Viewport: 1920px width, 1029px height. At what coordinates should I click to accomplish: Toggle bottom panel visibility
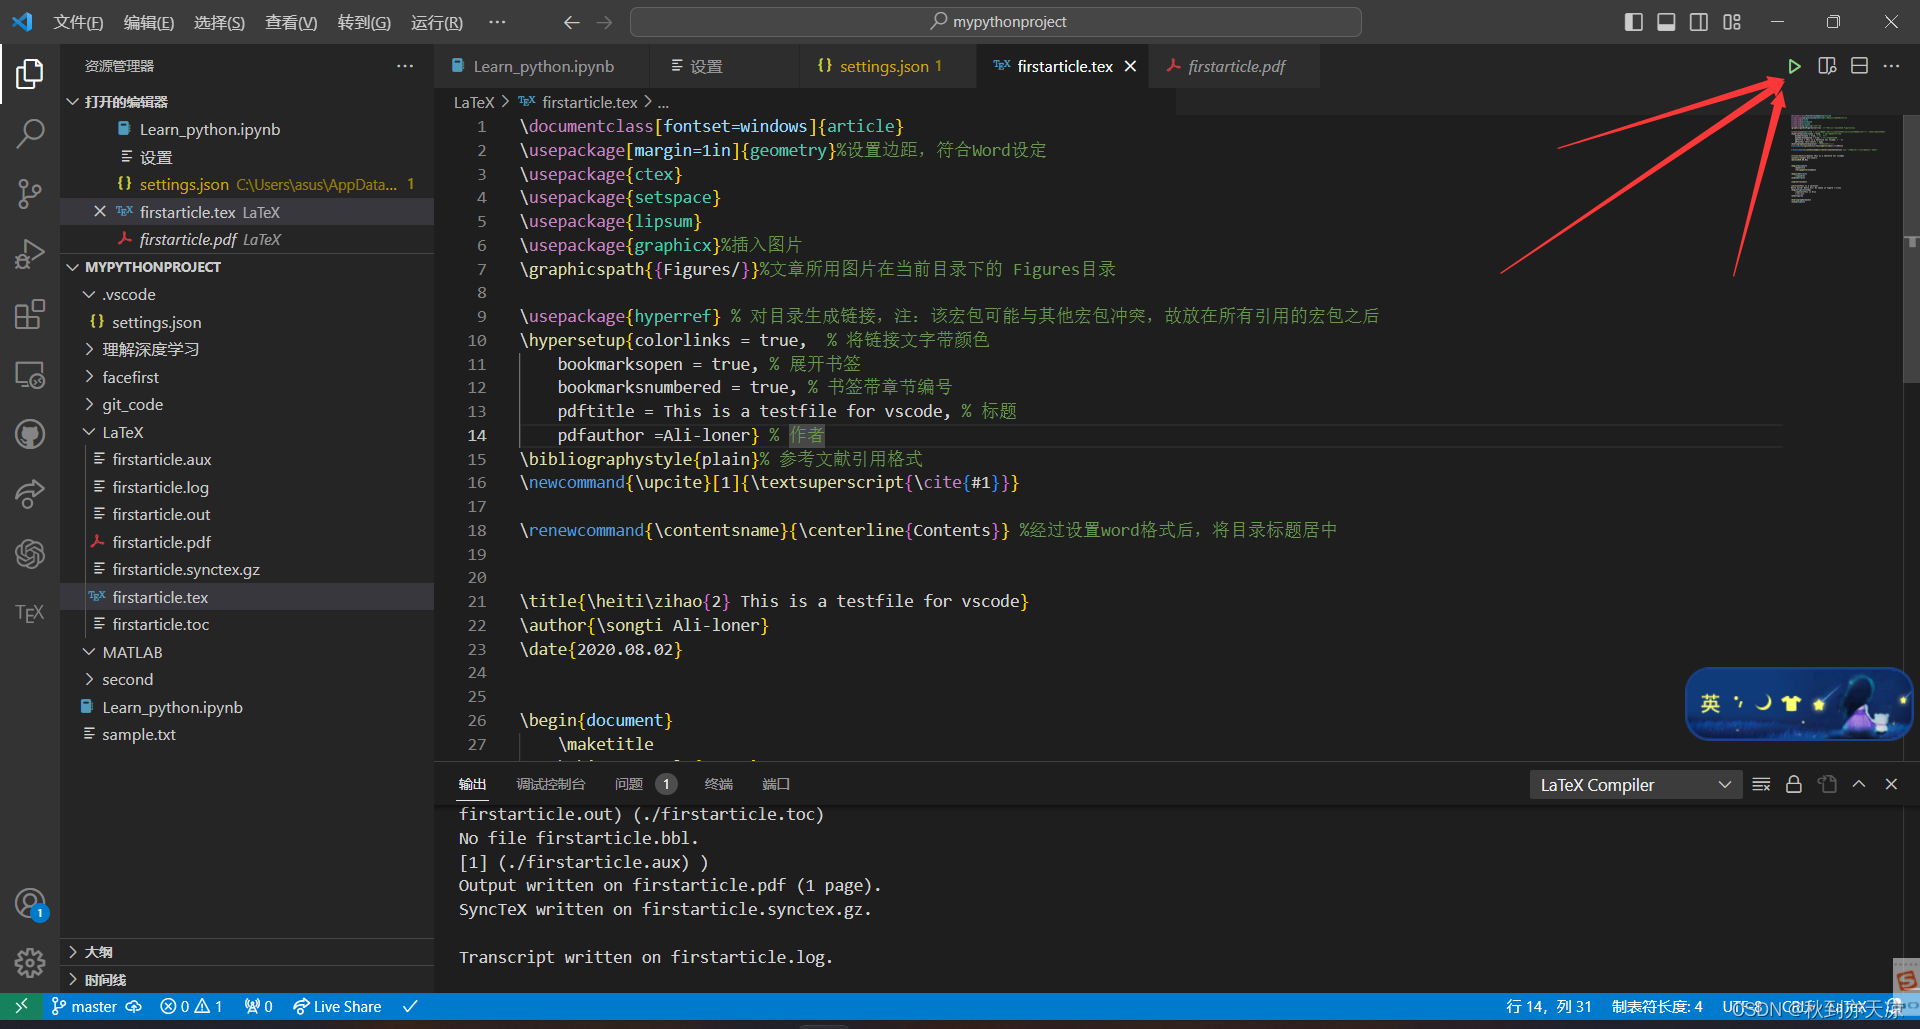[1666, 22]
